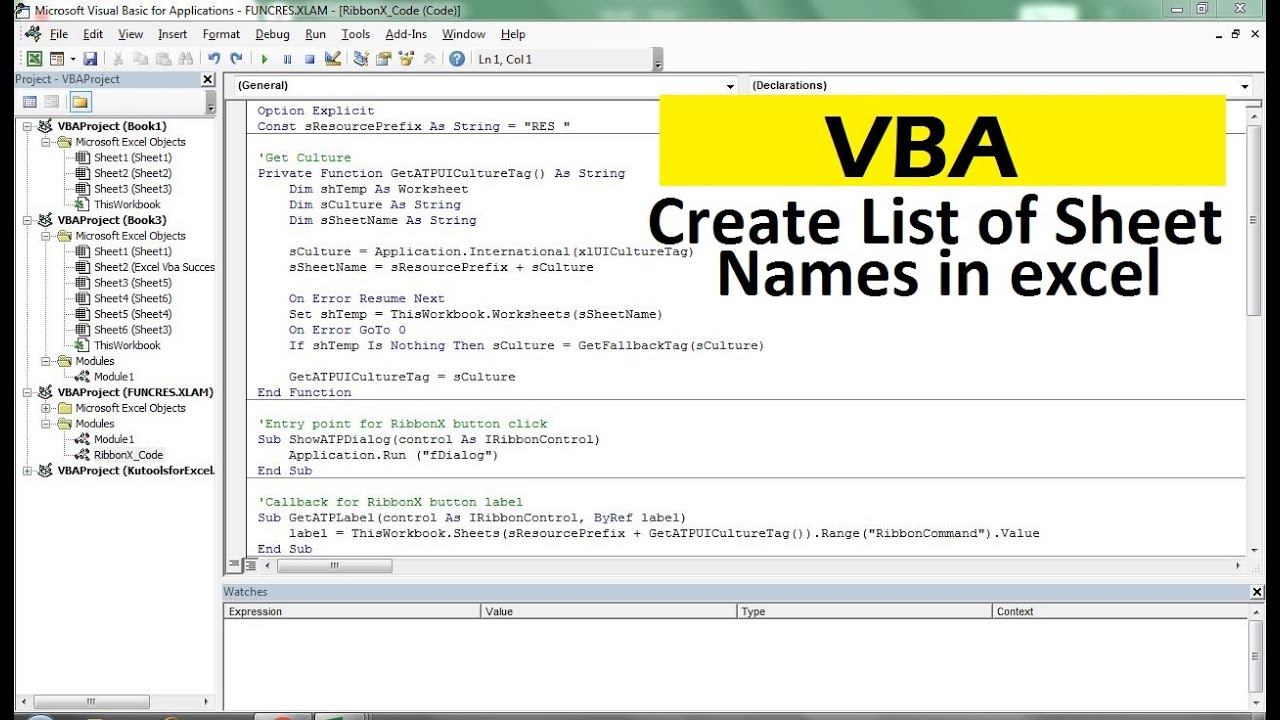Open Project Explorer toolbar icon
The image size is (1280, 720).
[362, 59]
